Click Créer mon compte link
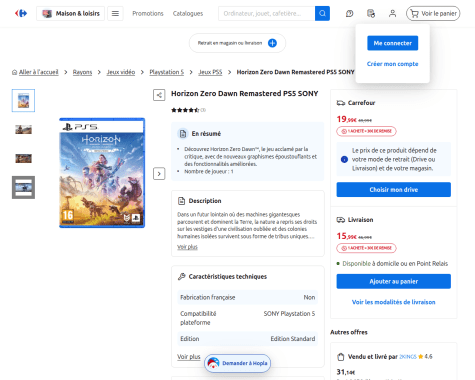Screen dimensions: 475x380 392,64
